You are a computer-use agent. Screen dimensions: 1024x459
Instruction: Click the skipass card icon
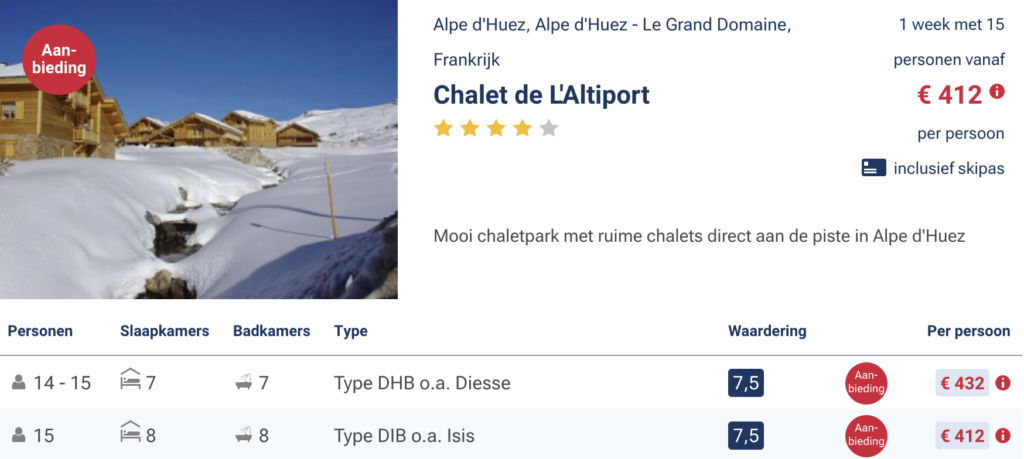pyautogui.click(x=873, y=168)
